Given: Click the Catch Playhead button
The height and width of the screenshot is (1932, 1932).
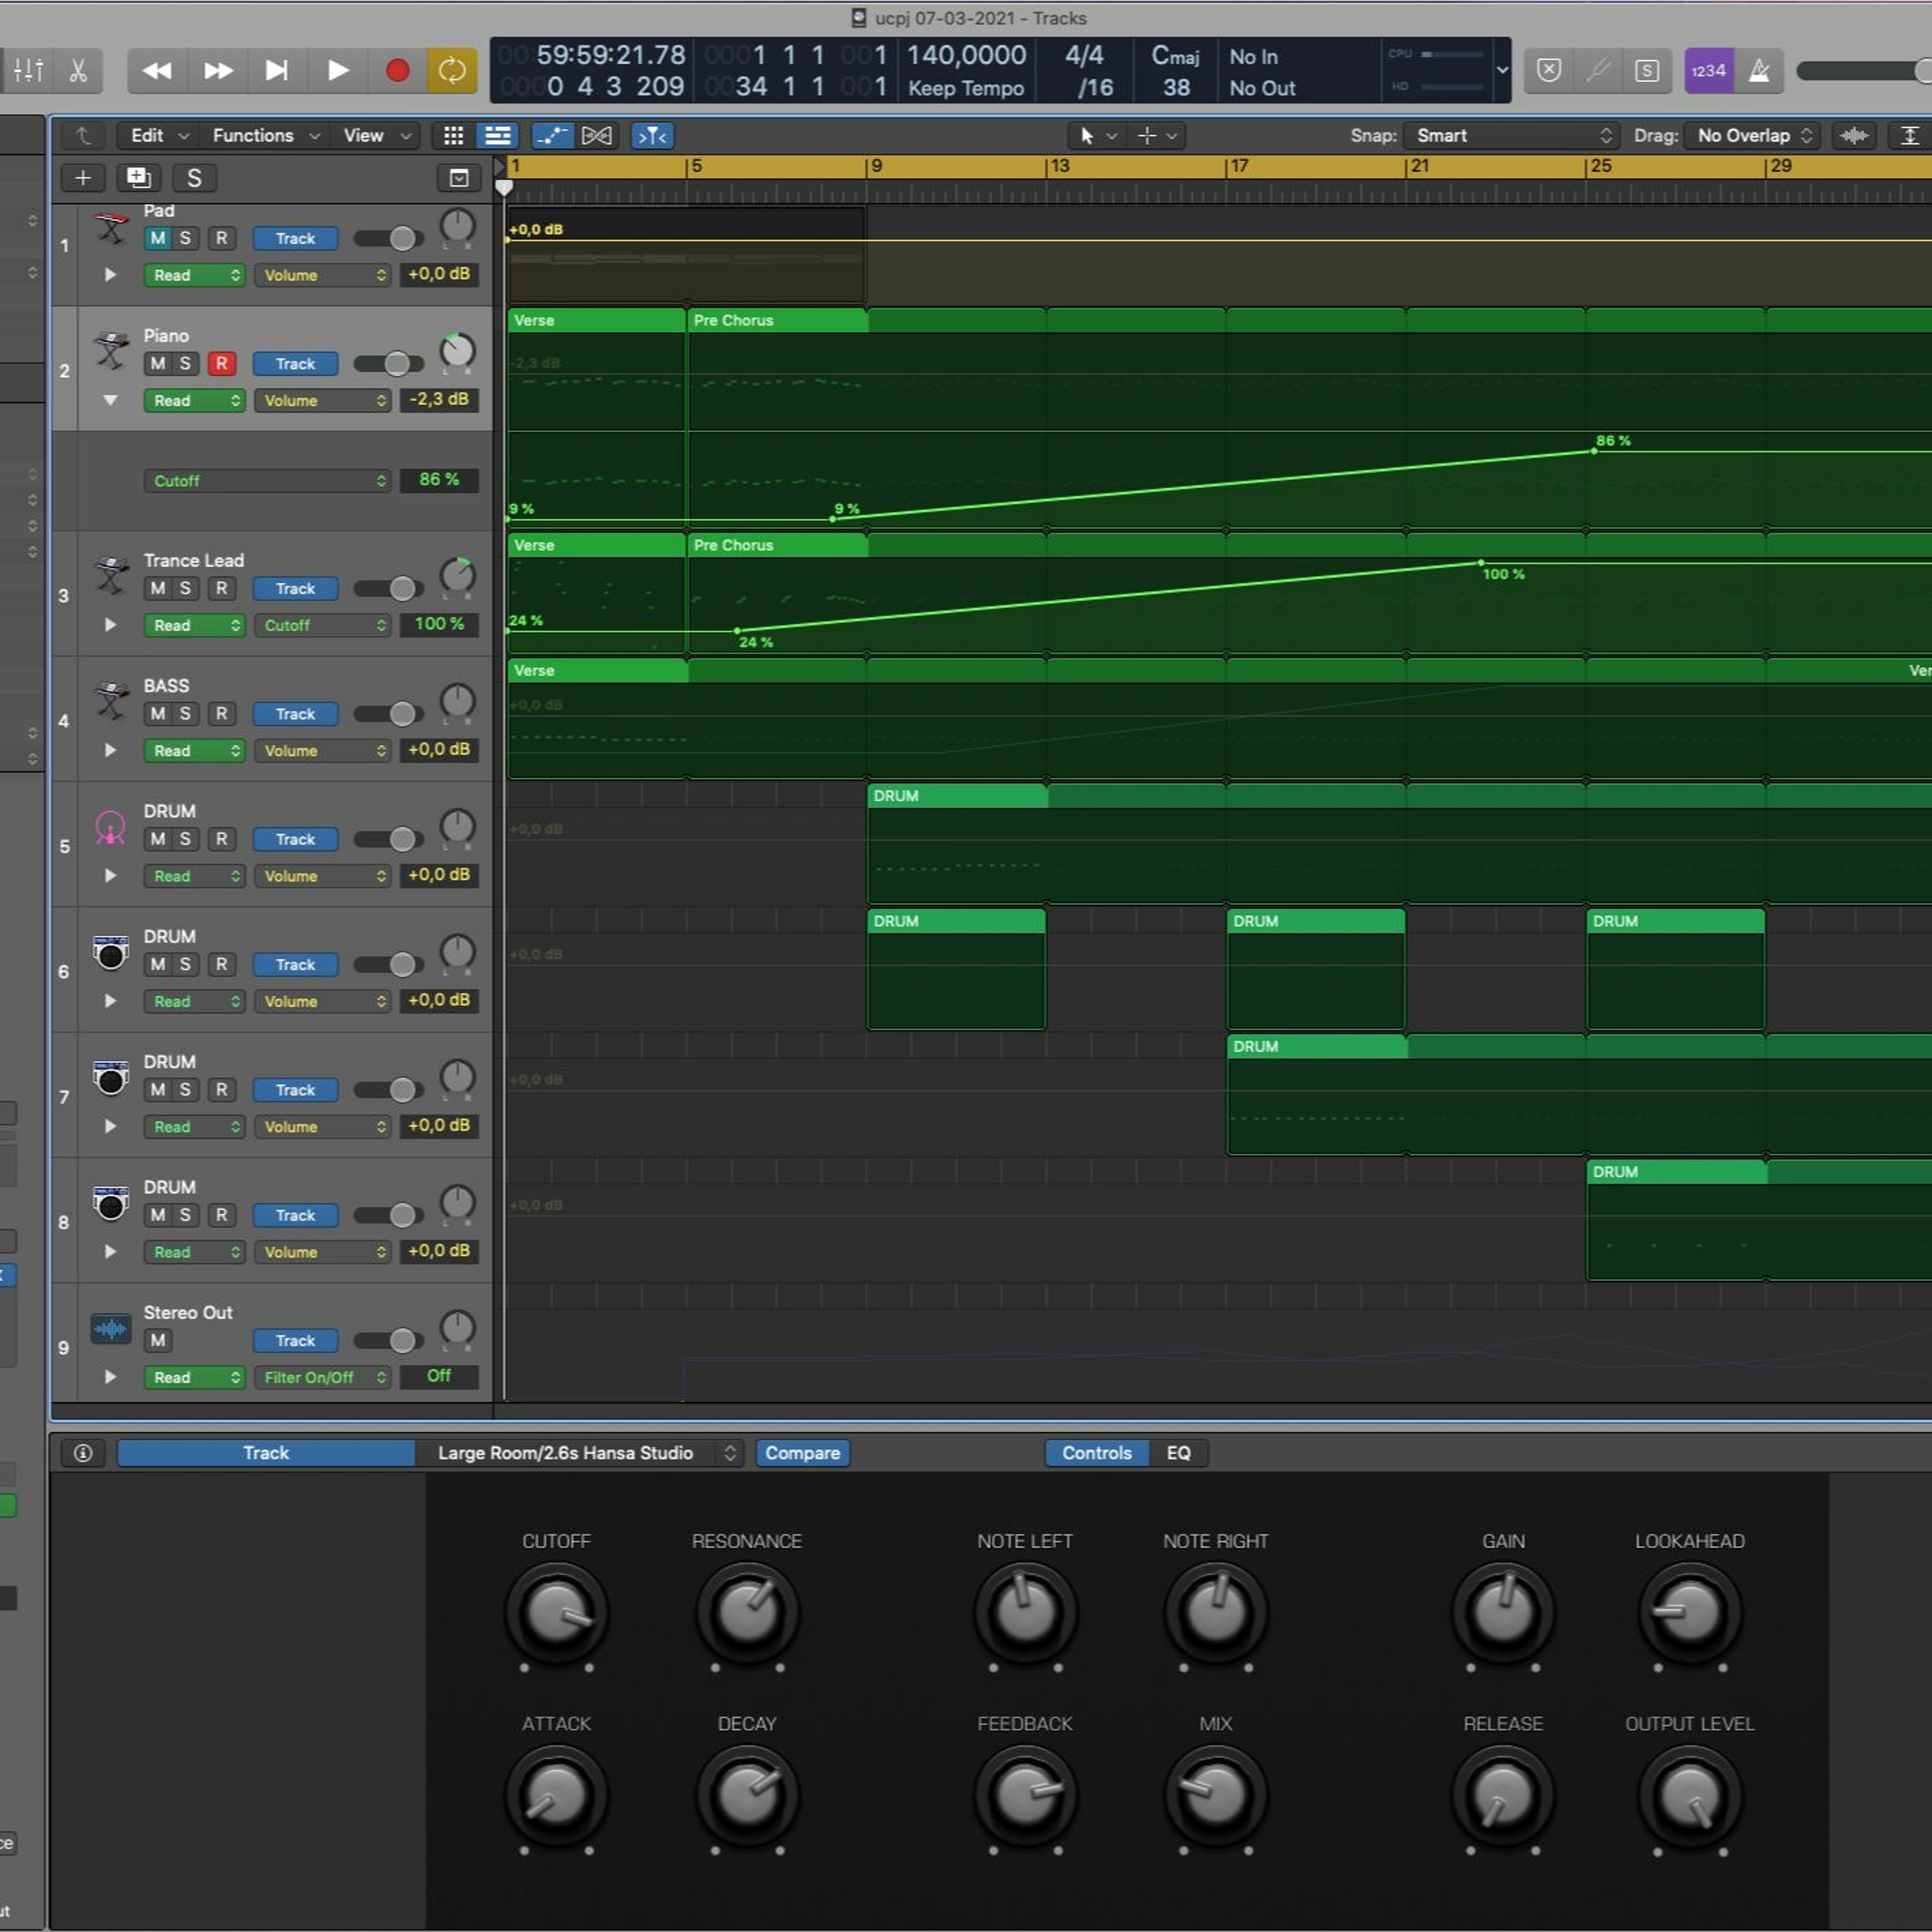Looking at the screenshot, I should 652,136.
